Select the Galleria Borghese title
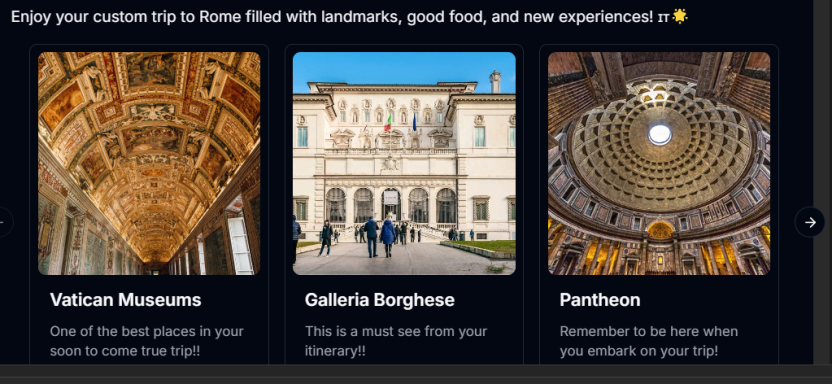This screenshot has width=832, height=384. pos(379,300)
